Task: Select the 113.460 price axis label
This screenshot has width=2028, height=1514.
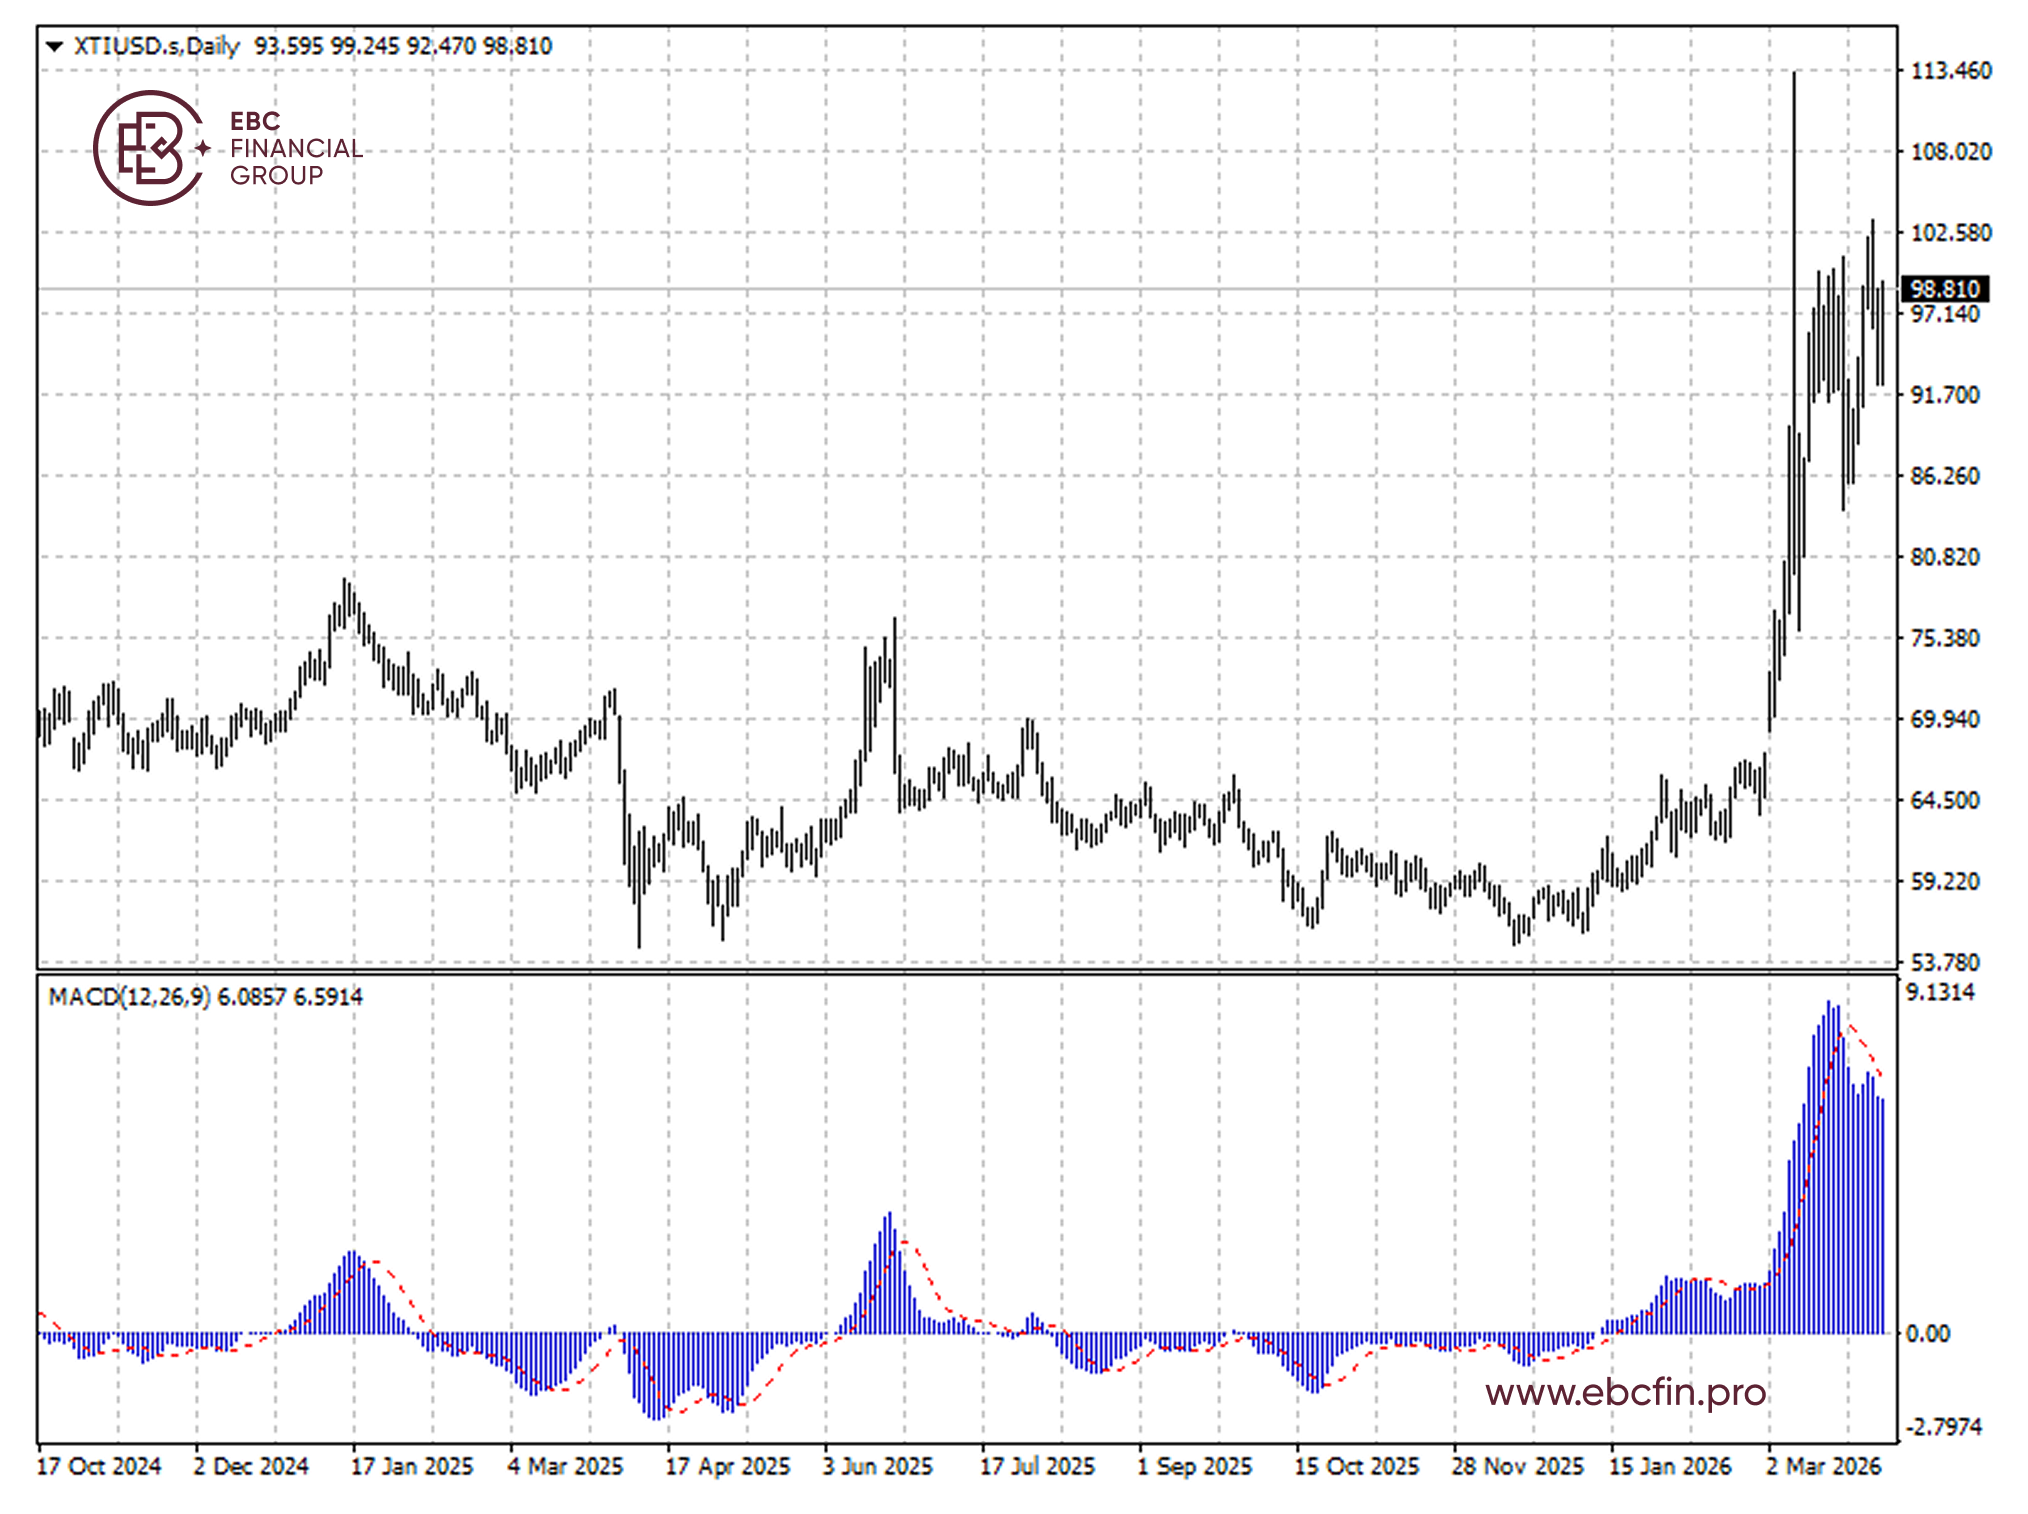Action: pyautogui.click(x=1950, y=71)
